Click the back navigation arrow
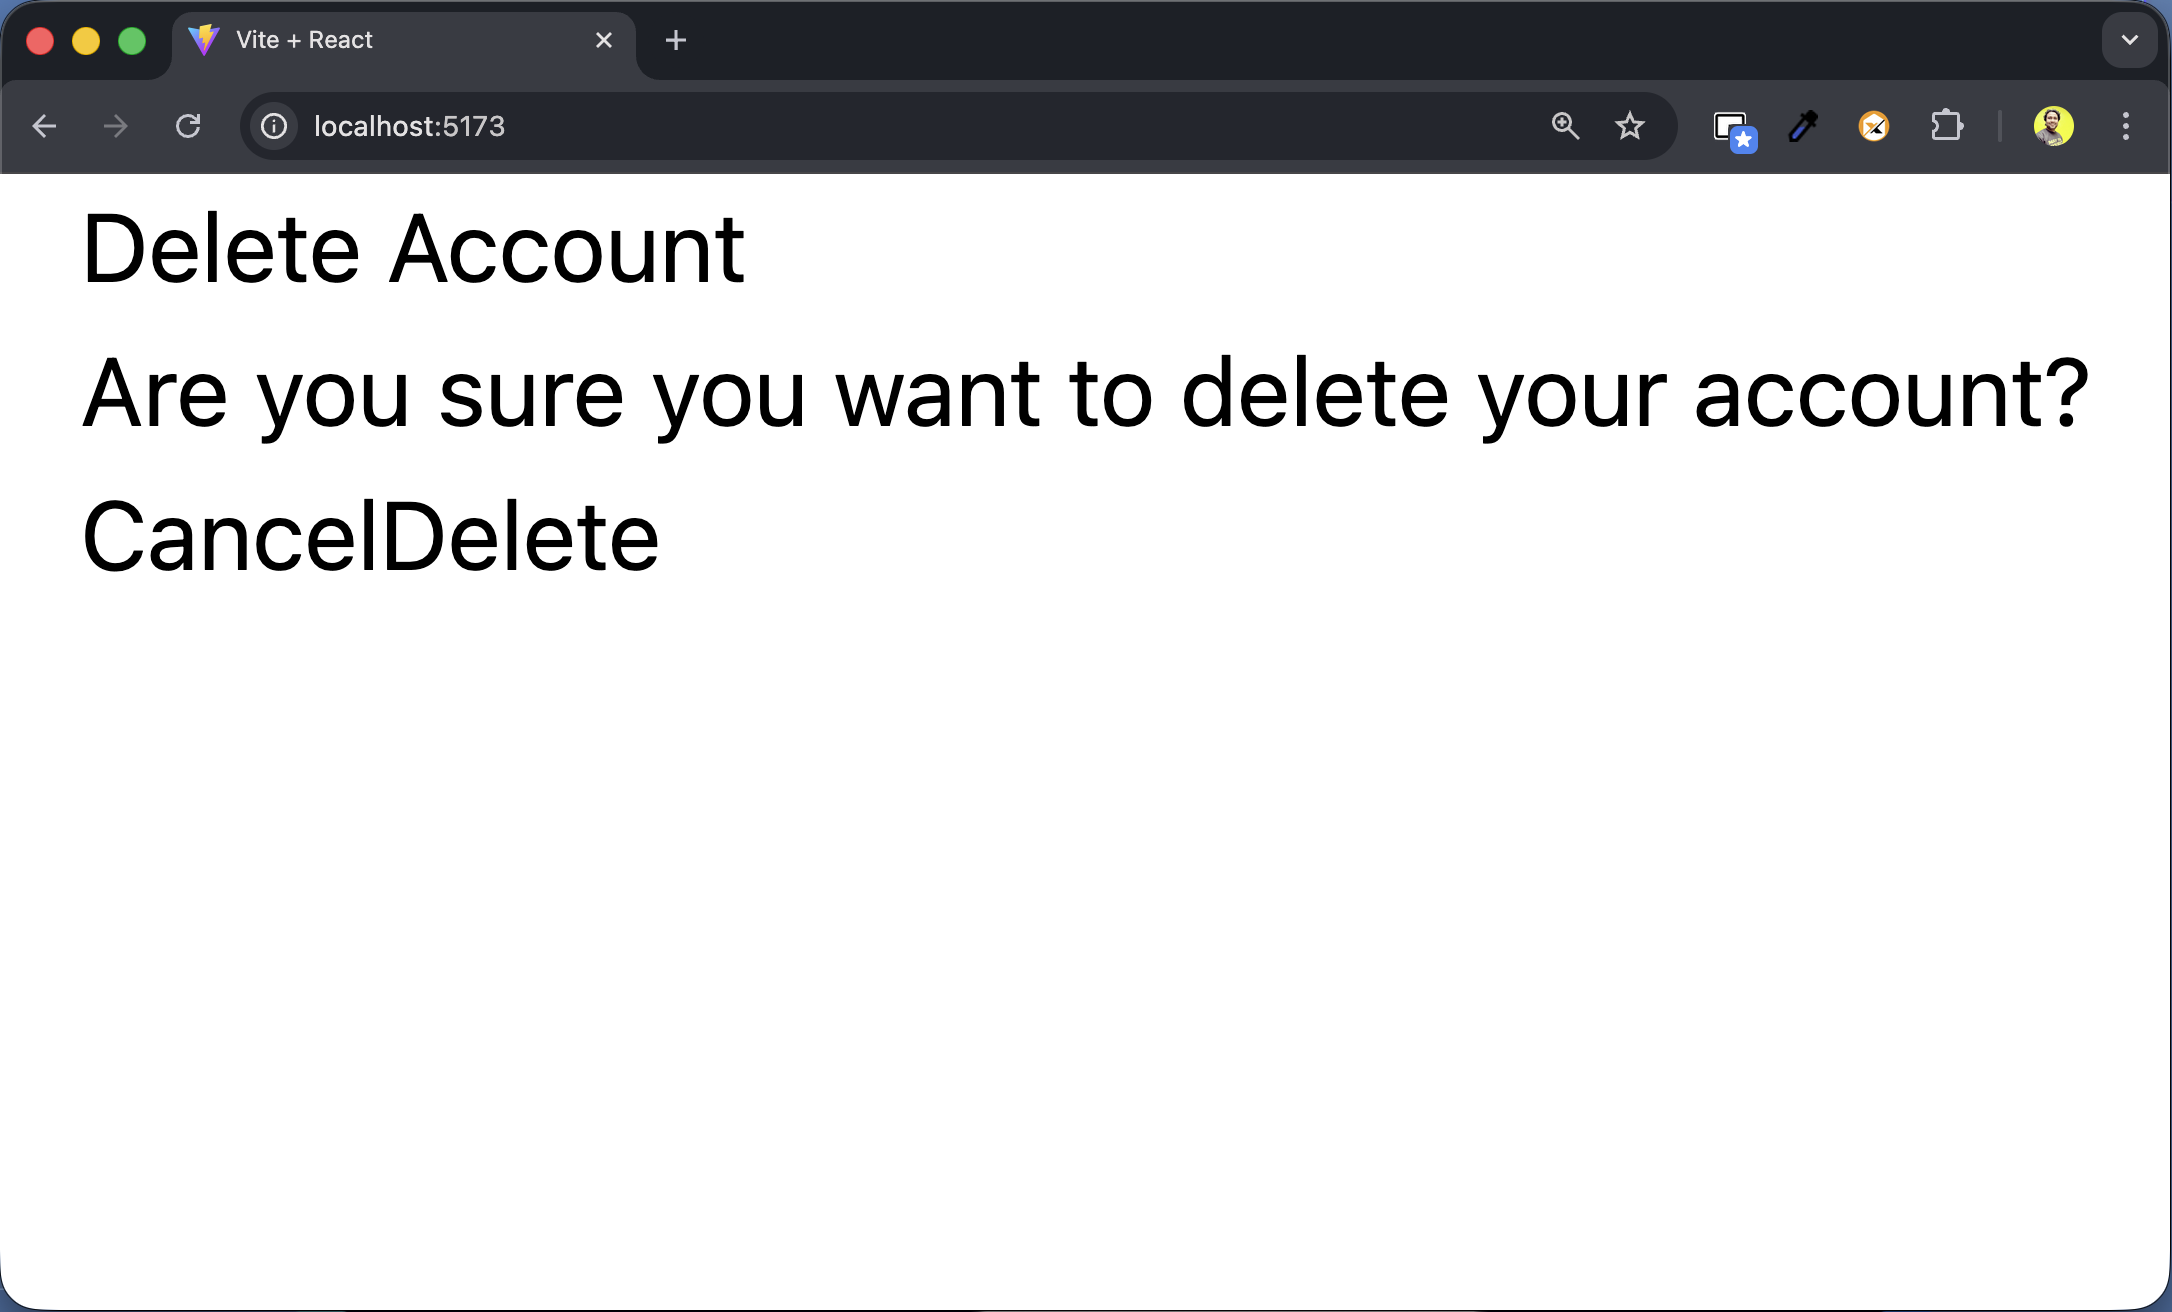The image size is (2172, 1312). [44, 126]
